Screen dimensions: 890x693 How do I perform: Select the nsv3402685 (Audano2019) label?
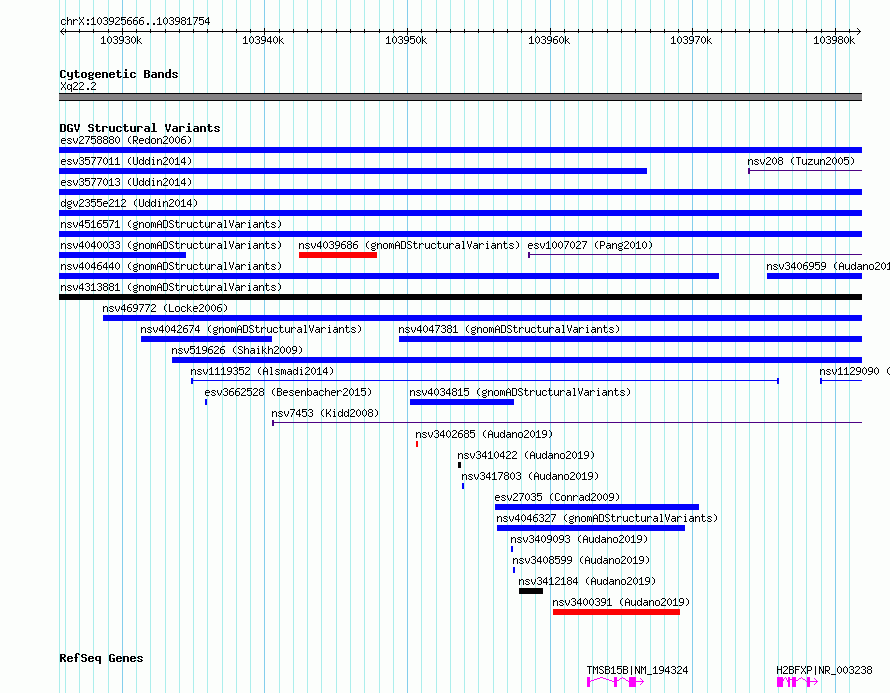(484, 434)
